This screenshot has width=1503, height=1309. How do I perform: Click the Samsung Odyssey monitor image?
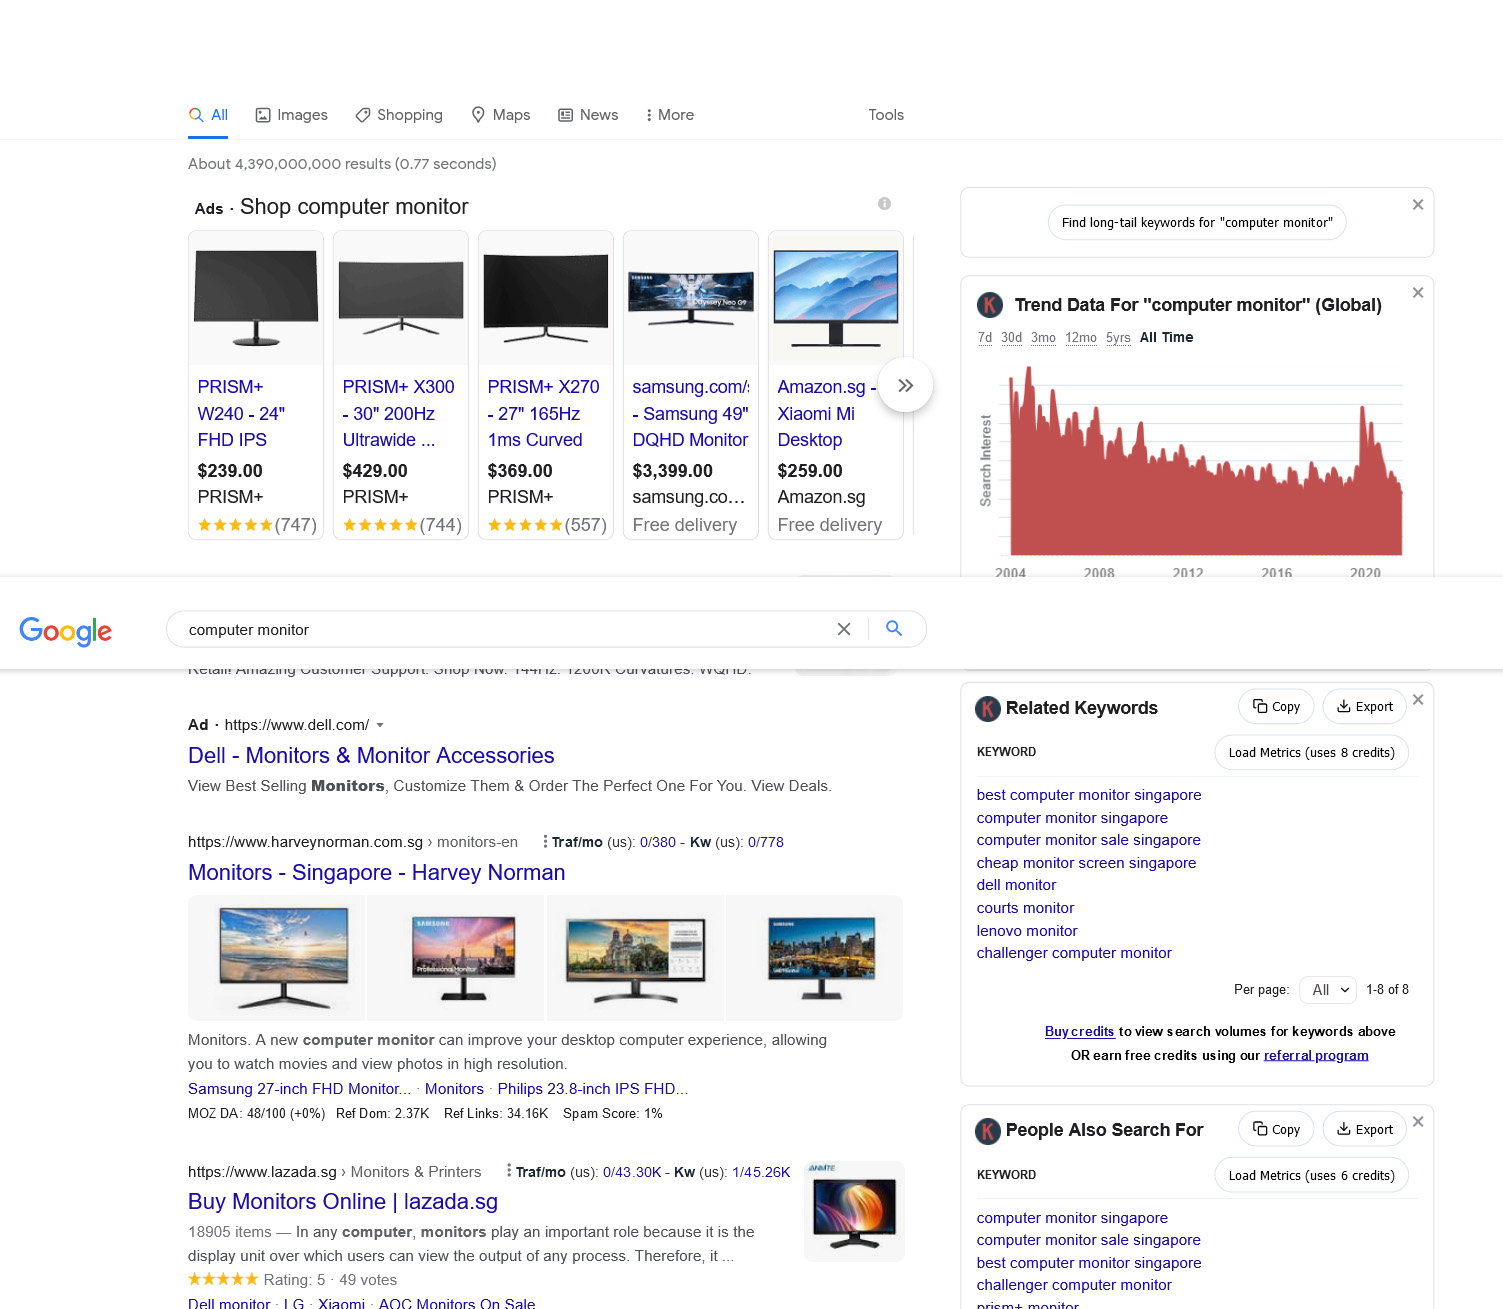[x=691, y=298]
